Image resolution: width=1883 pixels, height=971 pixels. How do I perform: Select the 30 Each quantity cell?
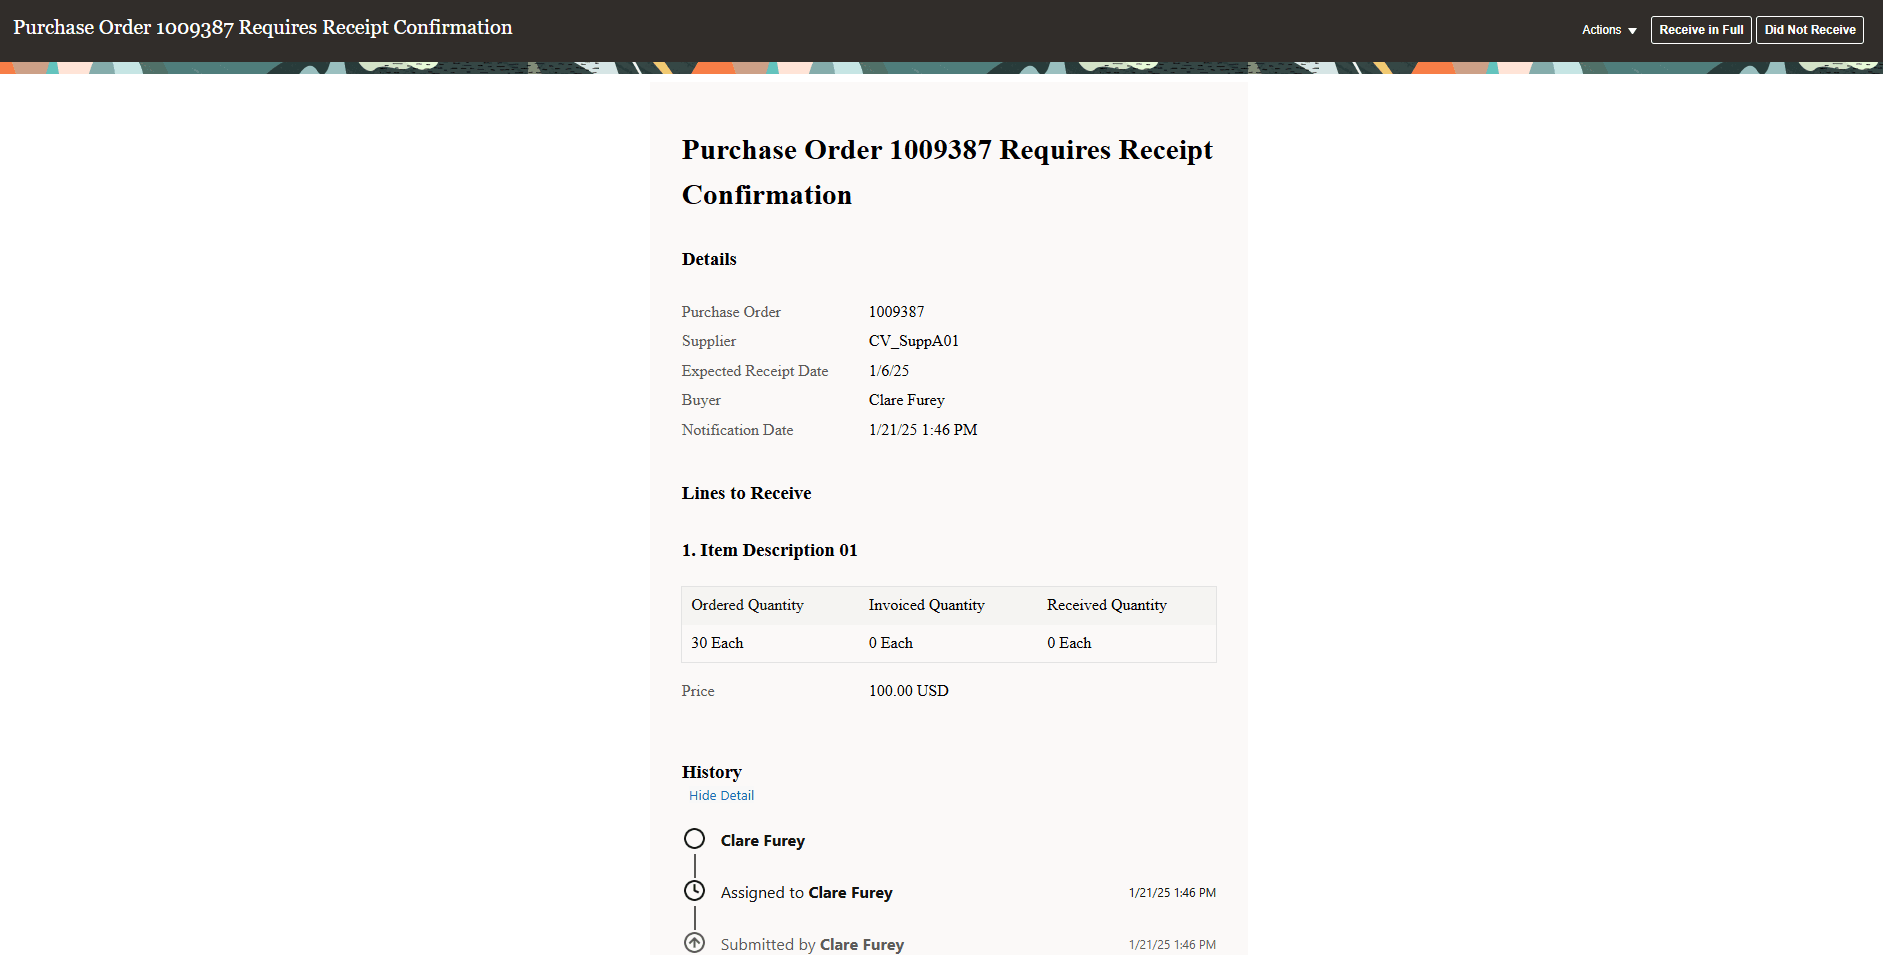(x=716, y=643)
